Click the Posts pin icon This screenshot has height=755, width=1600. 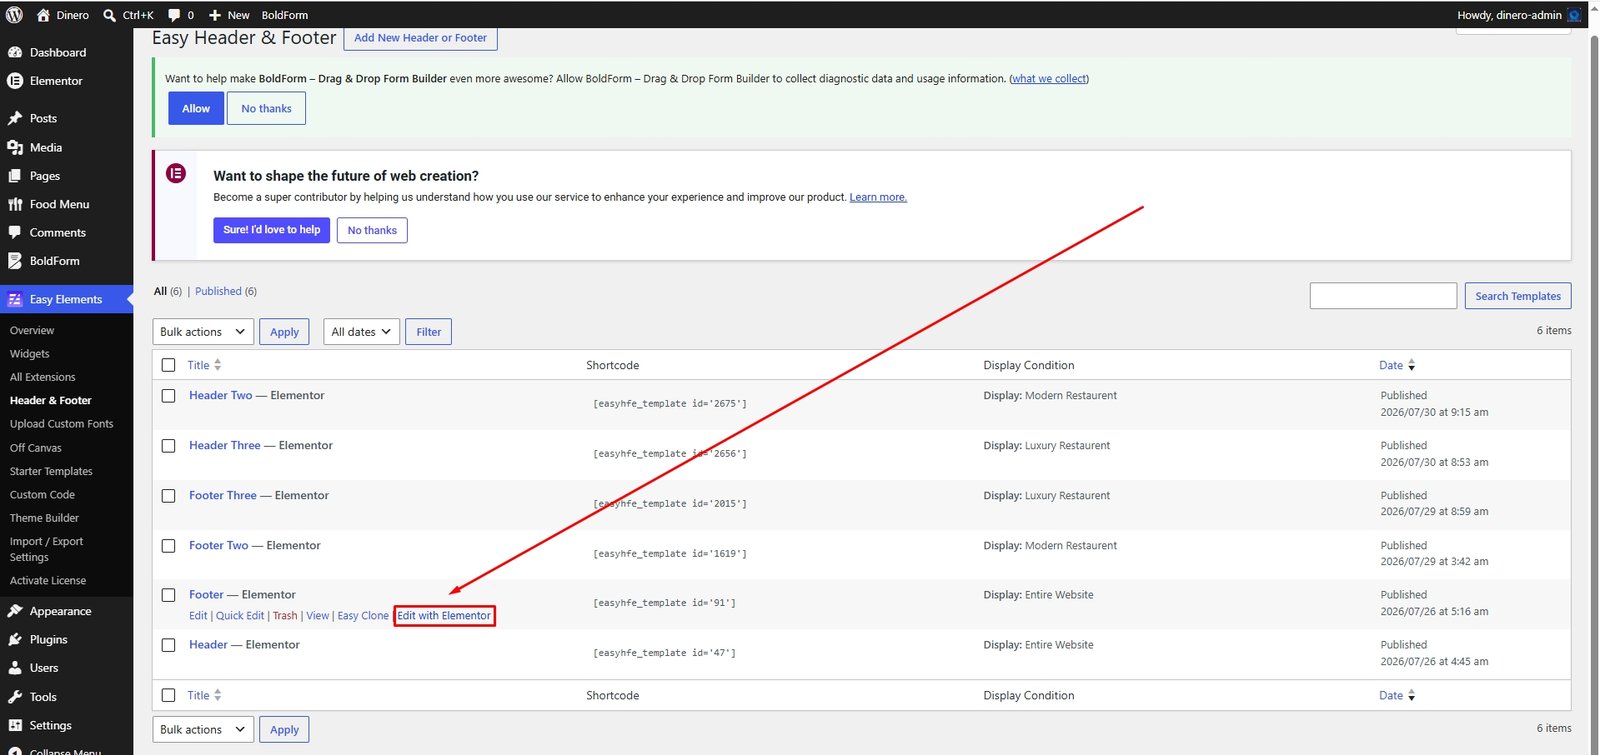(15, 118)
